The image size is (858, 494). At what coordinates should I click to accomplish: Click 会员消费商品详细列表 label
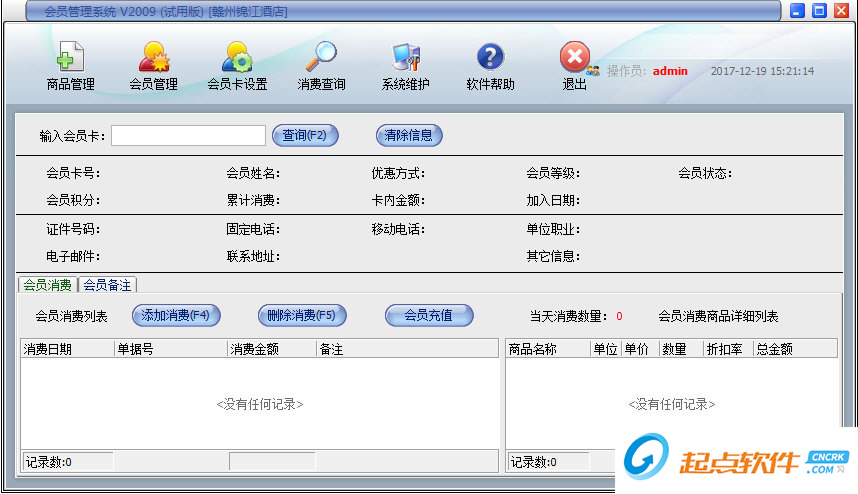(718, 316)
